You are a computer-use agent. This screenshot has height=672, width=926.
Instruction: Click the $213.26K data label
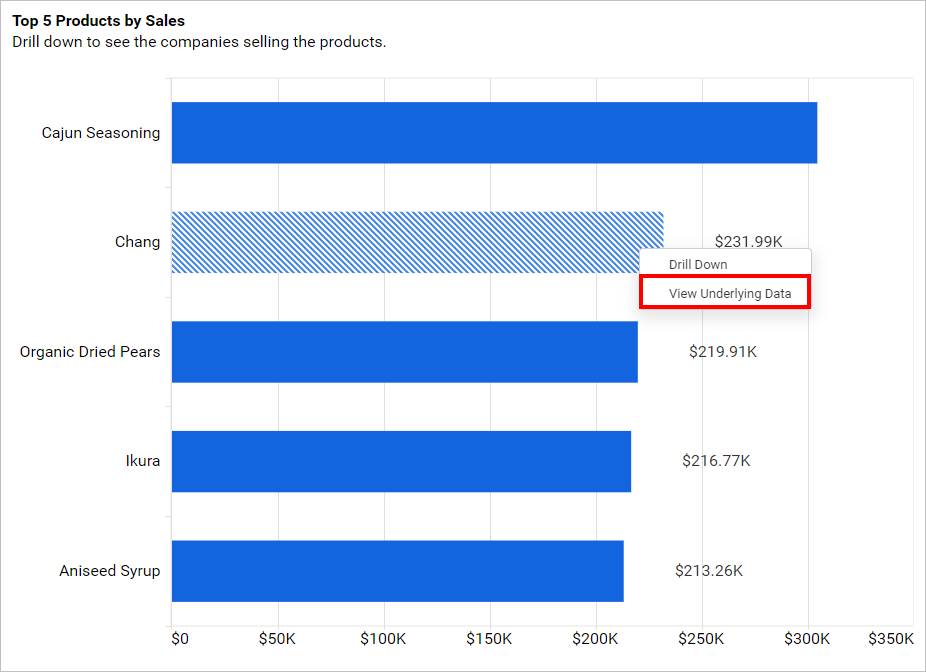tap(709, 571)
